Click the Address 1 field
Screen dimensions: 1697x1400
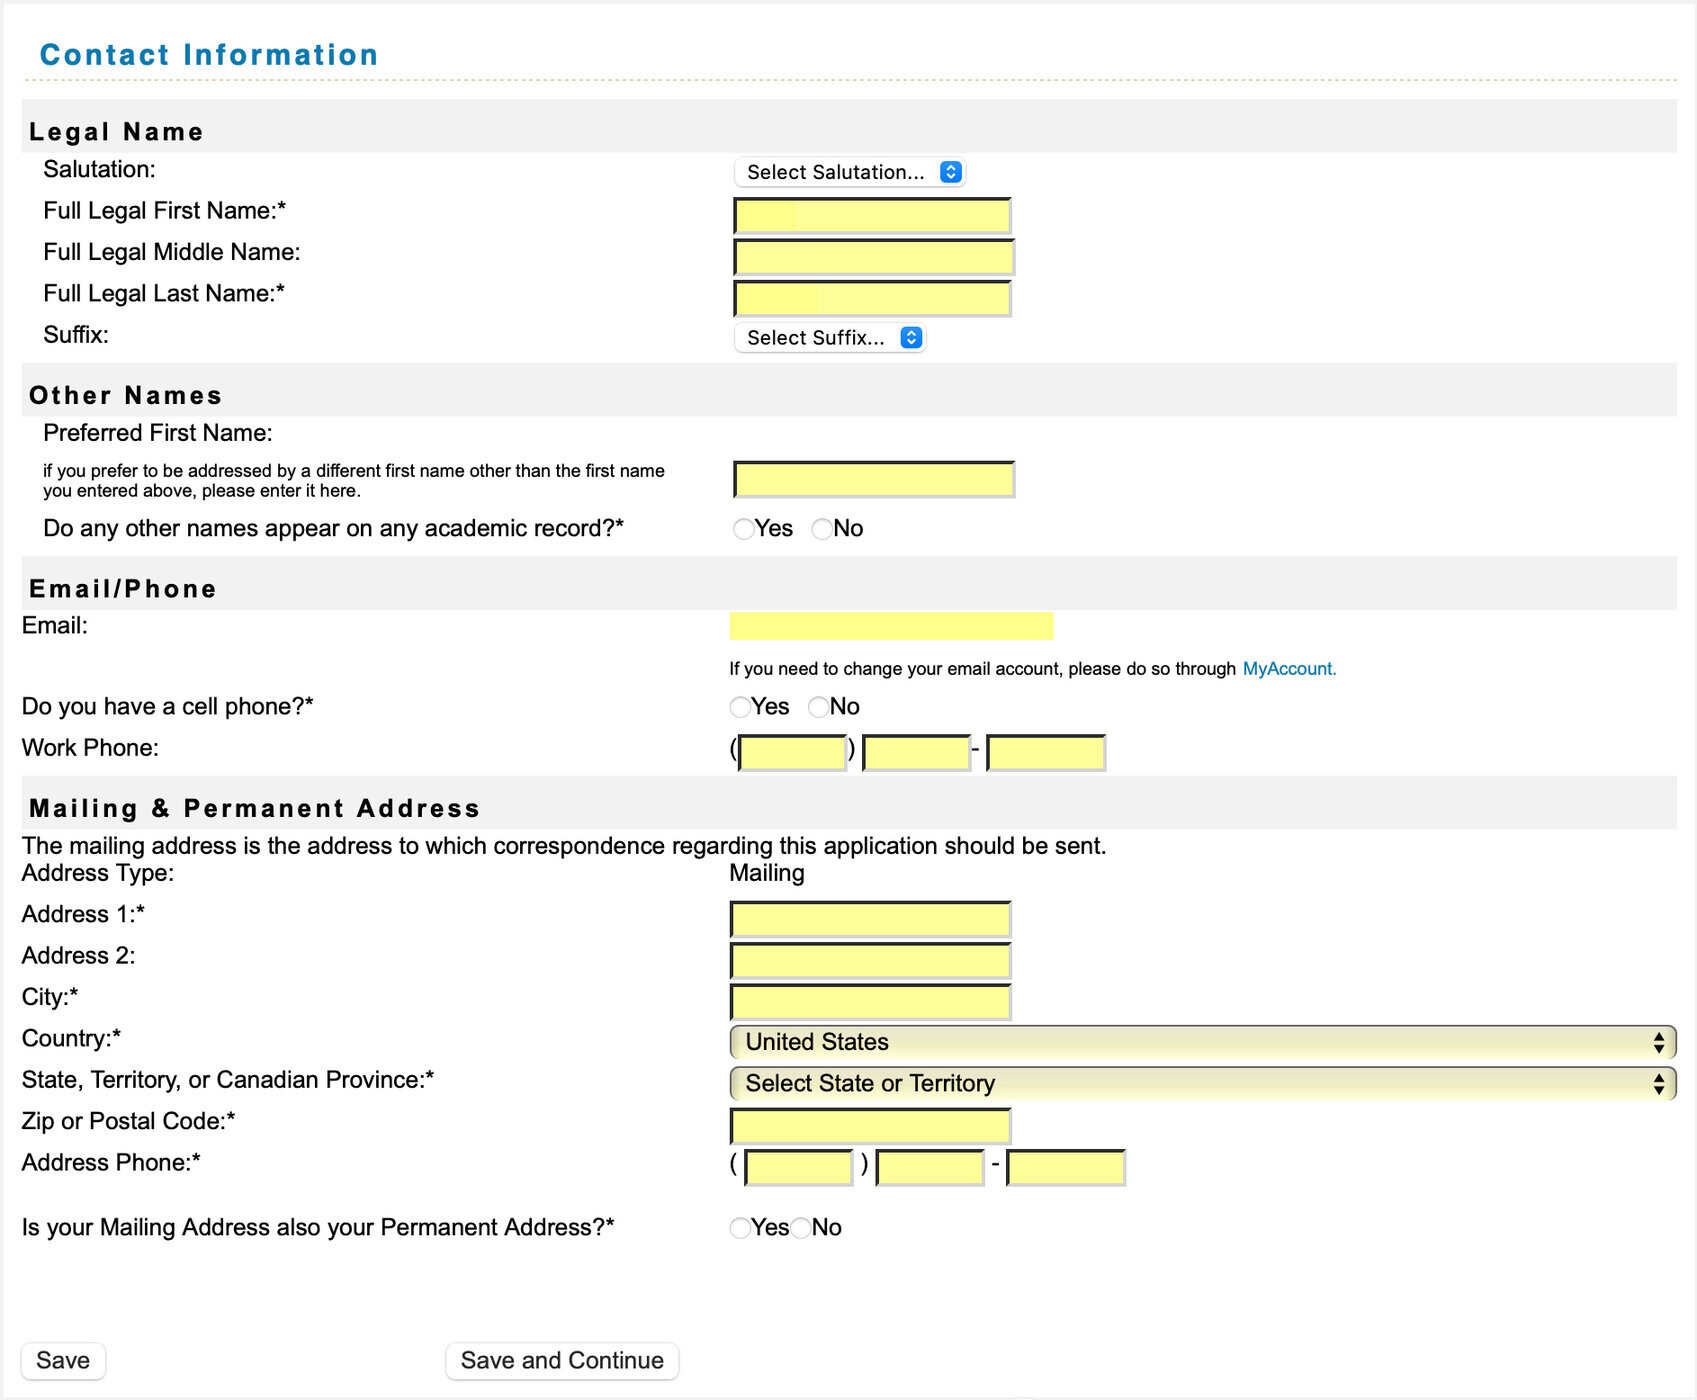click(x=869, y=916)
